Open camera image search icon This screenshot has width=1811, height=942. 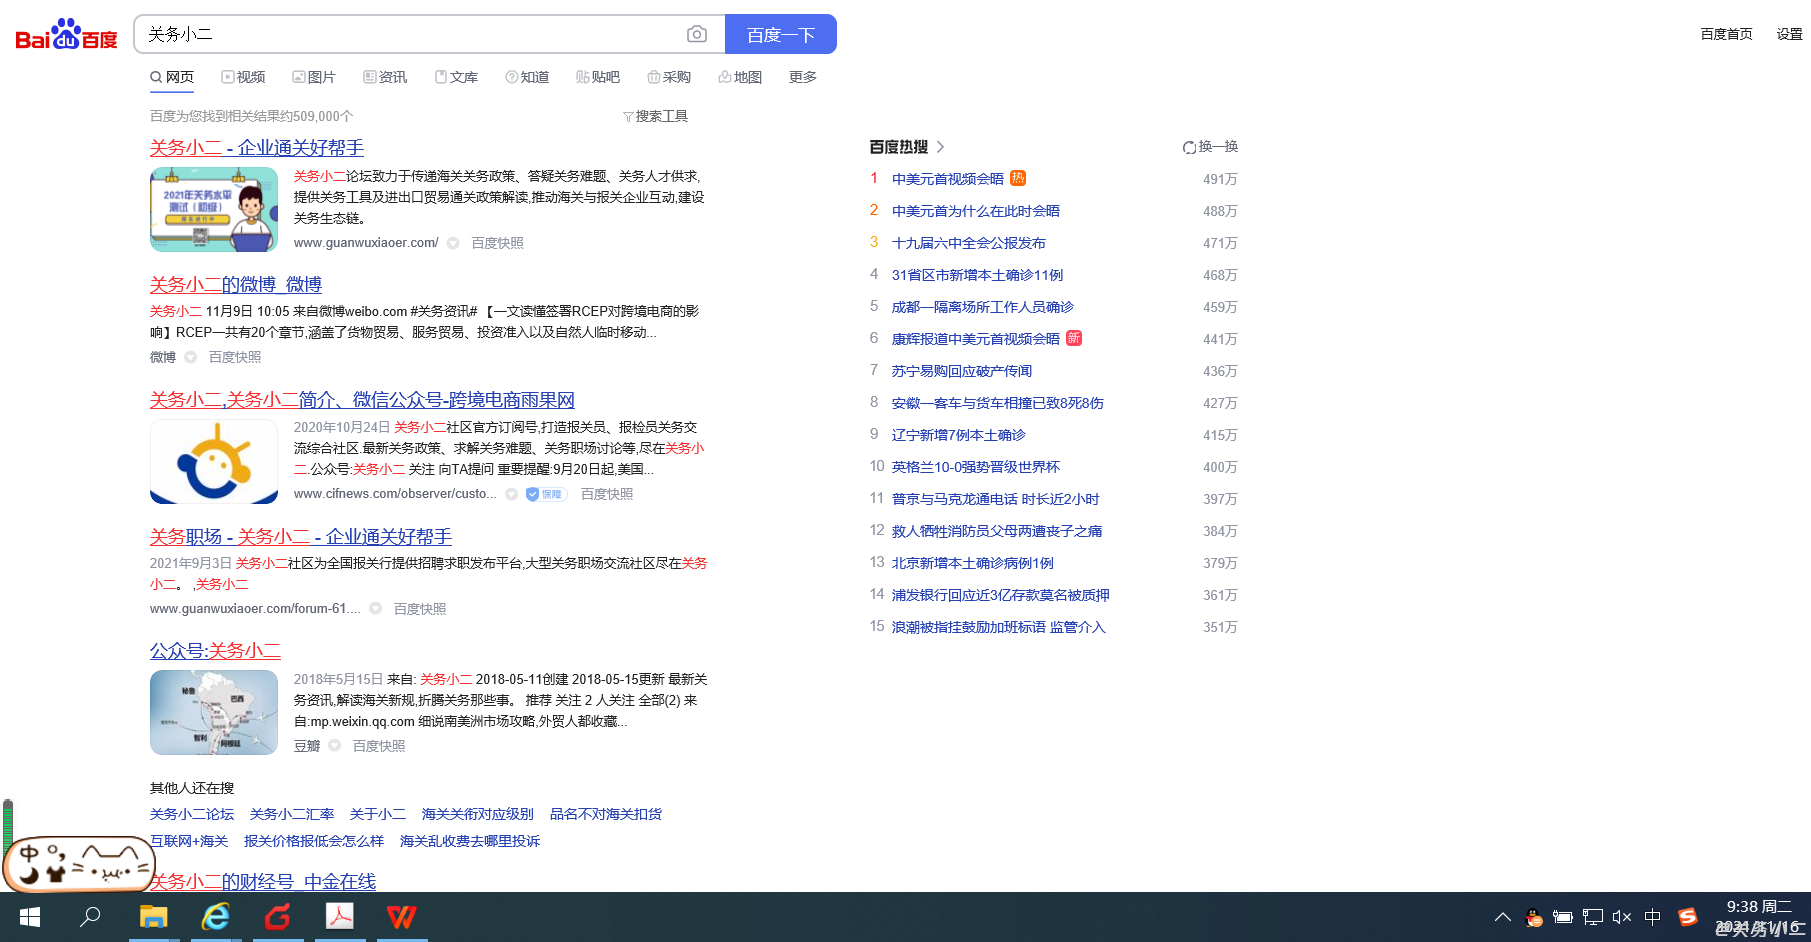coord(697,34)
